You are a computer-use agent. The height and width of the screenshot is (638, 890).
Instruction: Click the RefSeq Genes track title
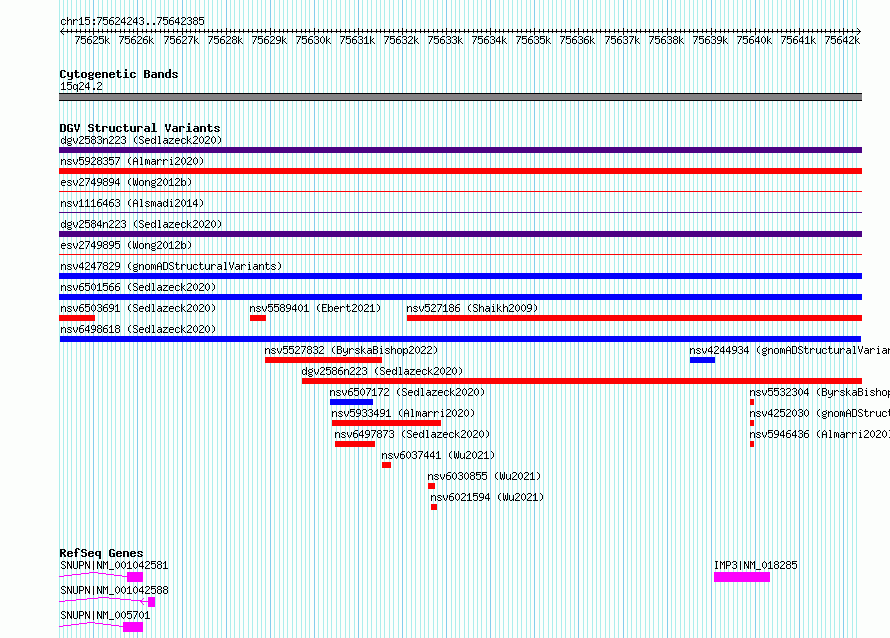pos(101,553)
